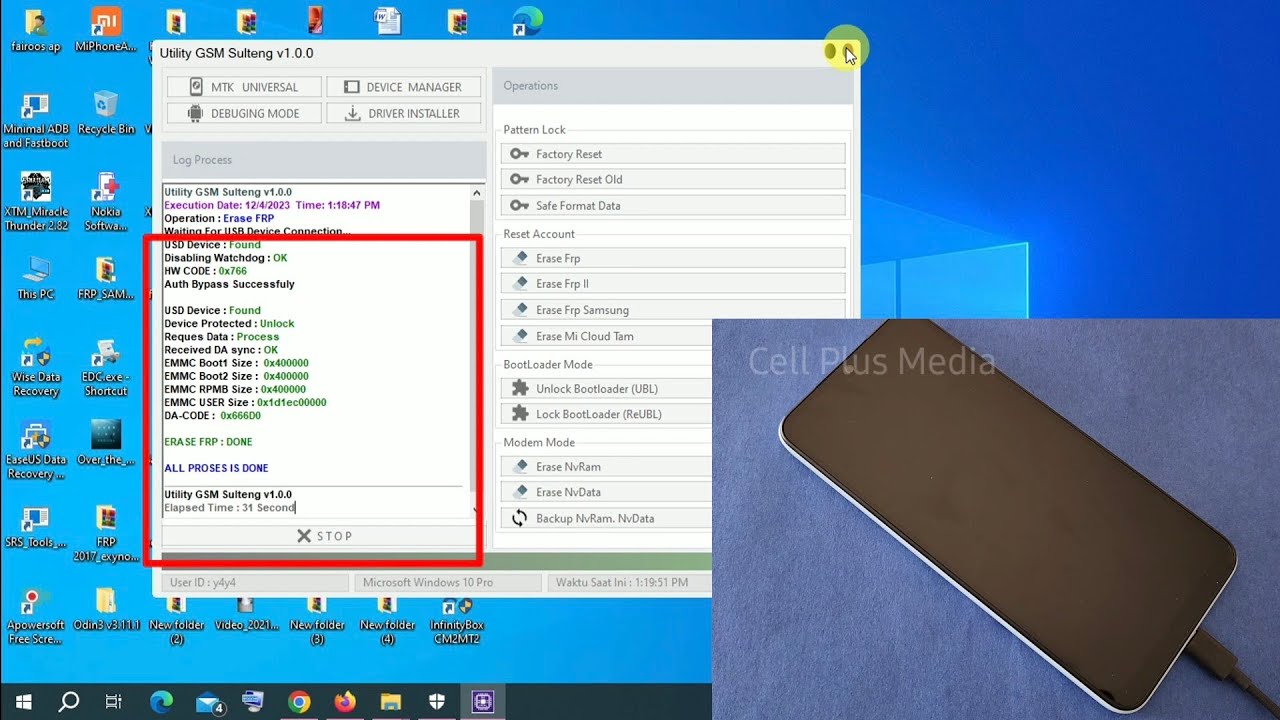Open the Word document icon on desktop

pos(387,21)
